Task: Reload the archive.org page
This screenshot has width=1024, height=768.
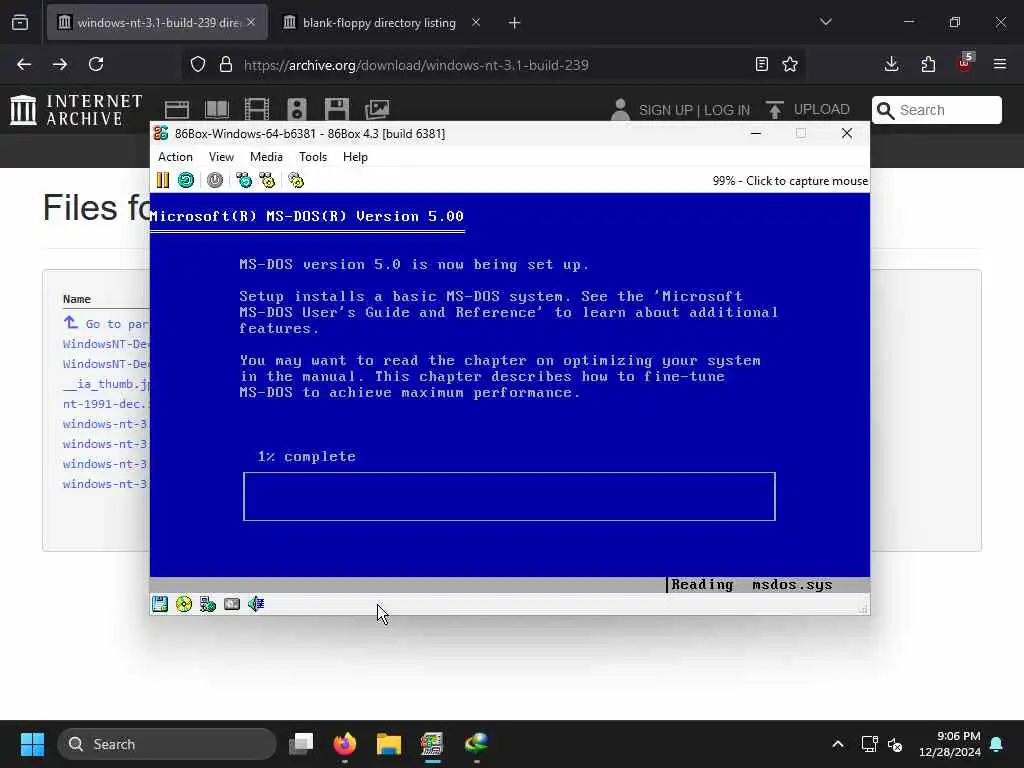Action: point(96,64)
